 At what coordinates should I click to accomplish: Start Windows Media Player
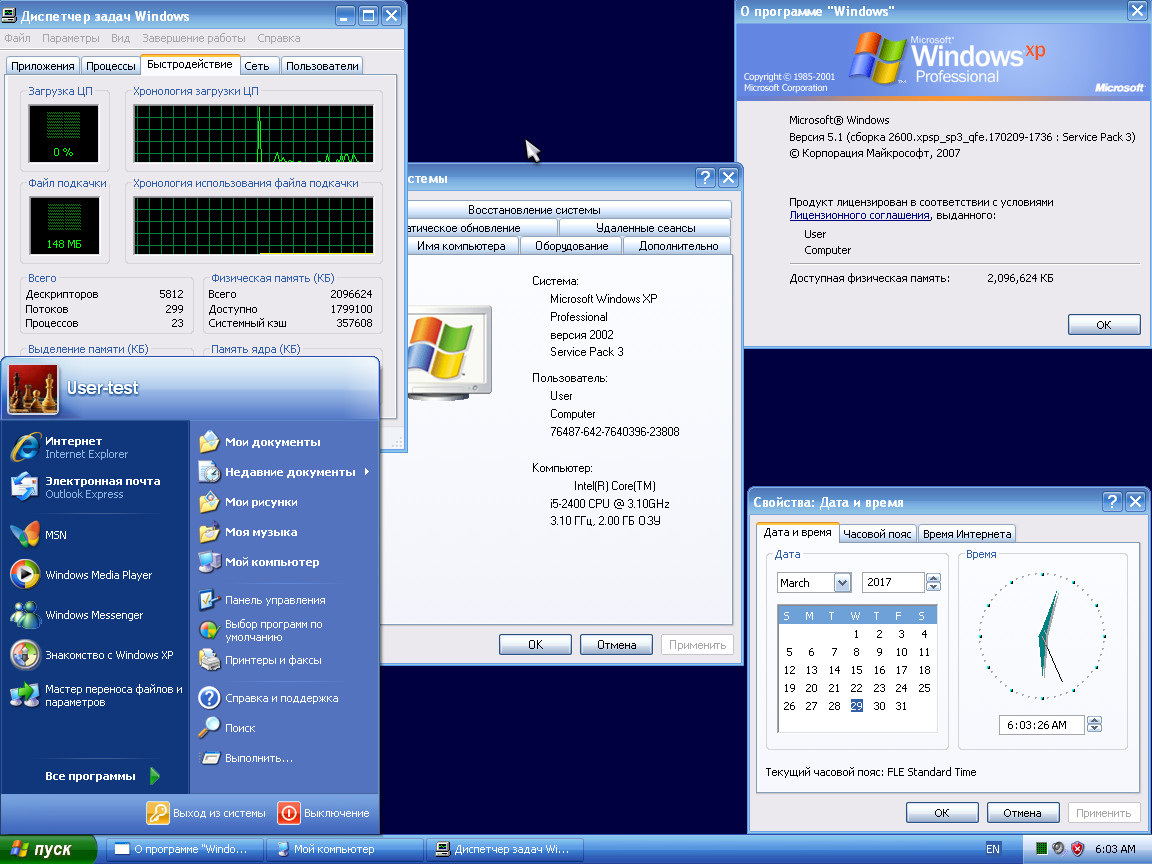(25, 575)
